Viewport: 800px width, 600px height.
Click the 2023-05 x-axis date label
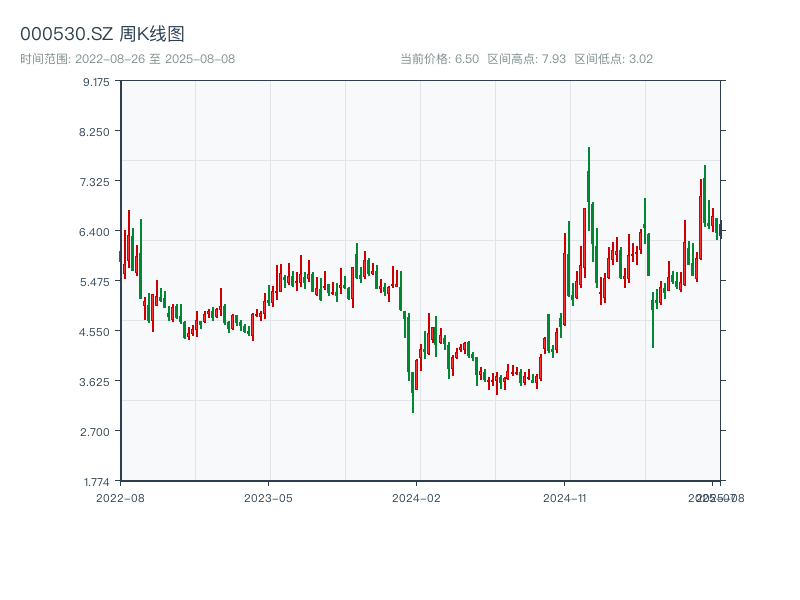tap(268, 497)
